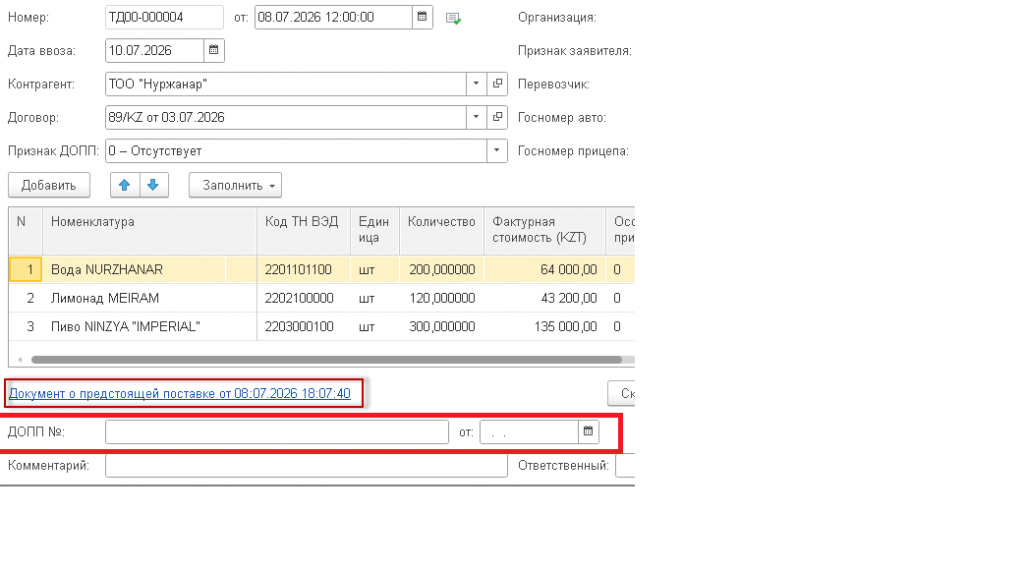Open the Договор record link icon
Image resolution: width=1024 pixels, height=571 pixels.
(497, 117)
